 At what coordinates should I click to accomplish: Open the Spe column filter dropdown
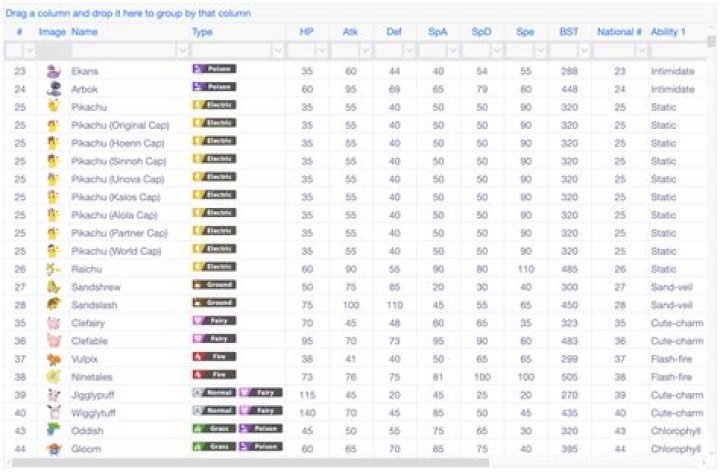tap(540, 50)
